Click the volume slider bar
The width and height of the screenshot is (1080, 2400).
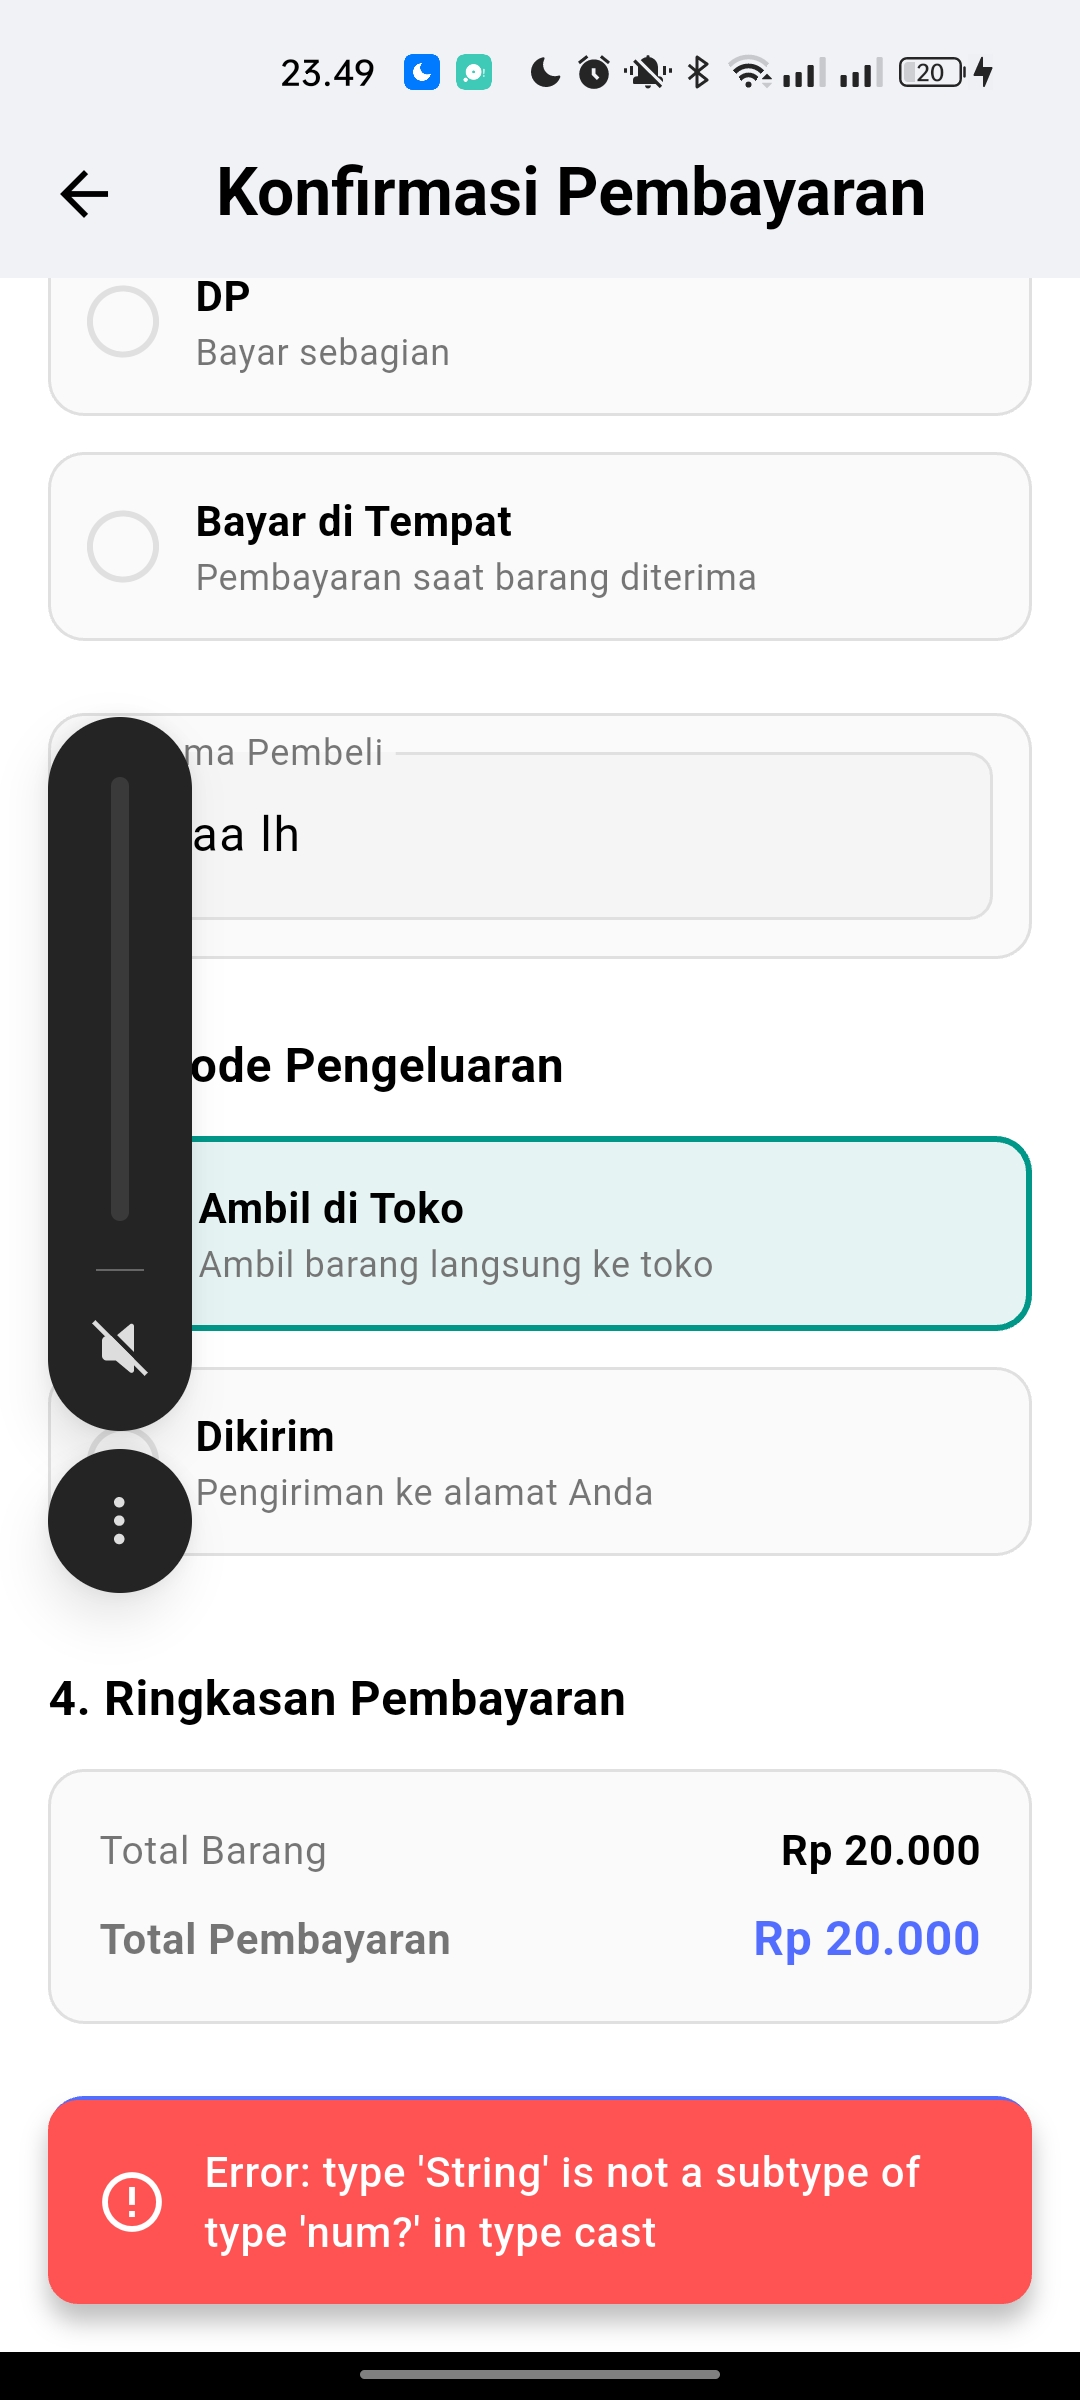120,998
